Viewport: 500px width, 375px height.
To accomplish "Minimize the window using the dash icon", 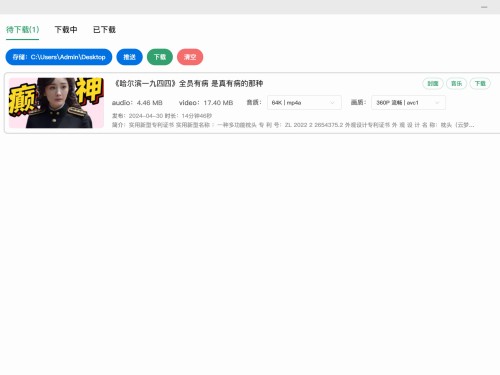I will (x=484, y=7).
